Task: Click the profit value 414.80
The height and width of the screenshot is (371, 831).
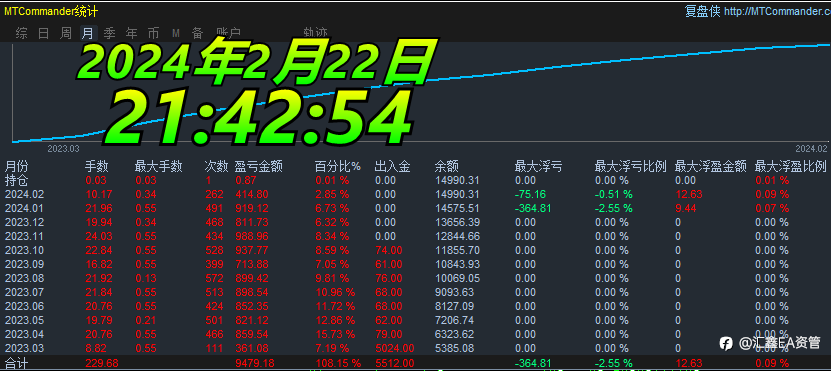Action: coord(251,195)
